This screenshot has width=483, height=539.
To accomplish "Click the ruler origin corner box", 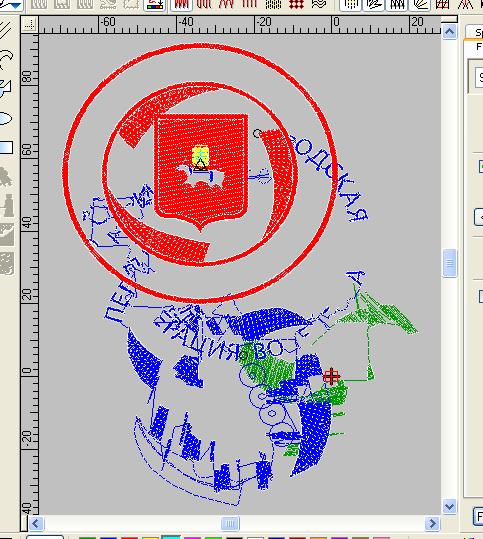I will click(x=30, y=25).
